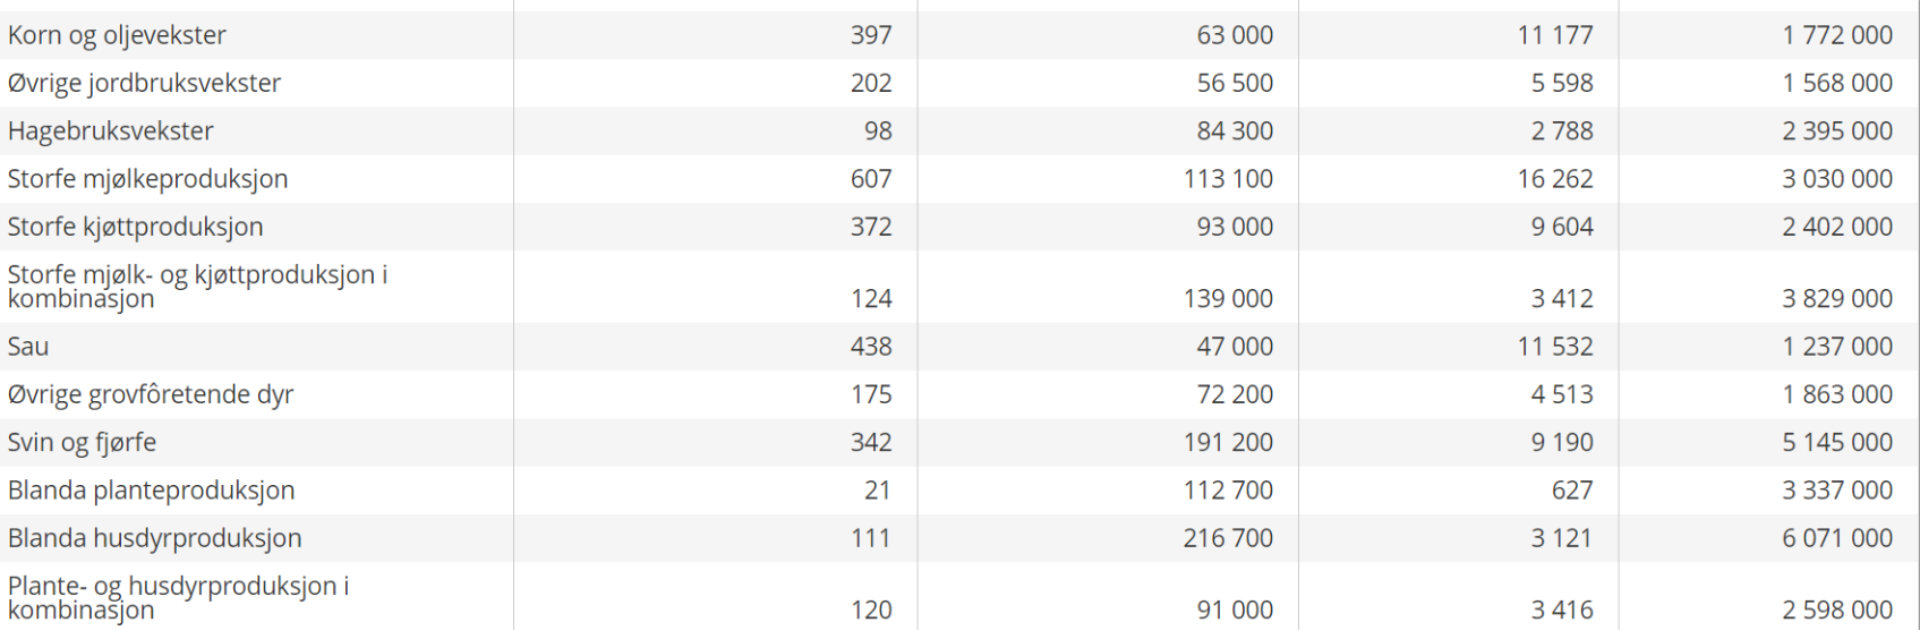Viewport: 1920px width, 630px height.
Task: Select the 2 788 value for Hagebruksvekster
Action: click(1562, 131)
